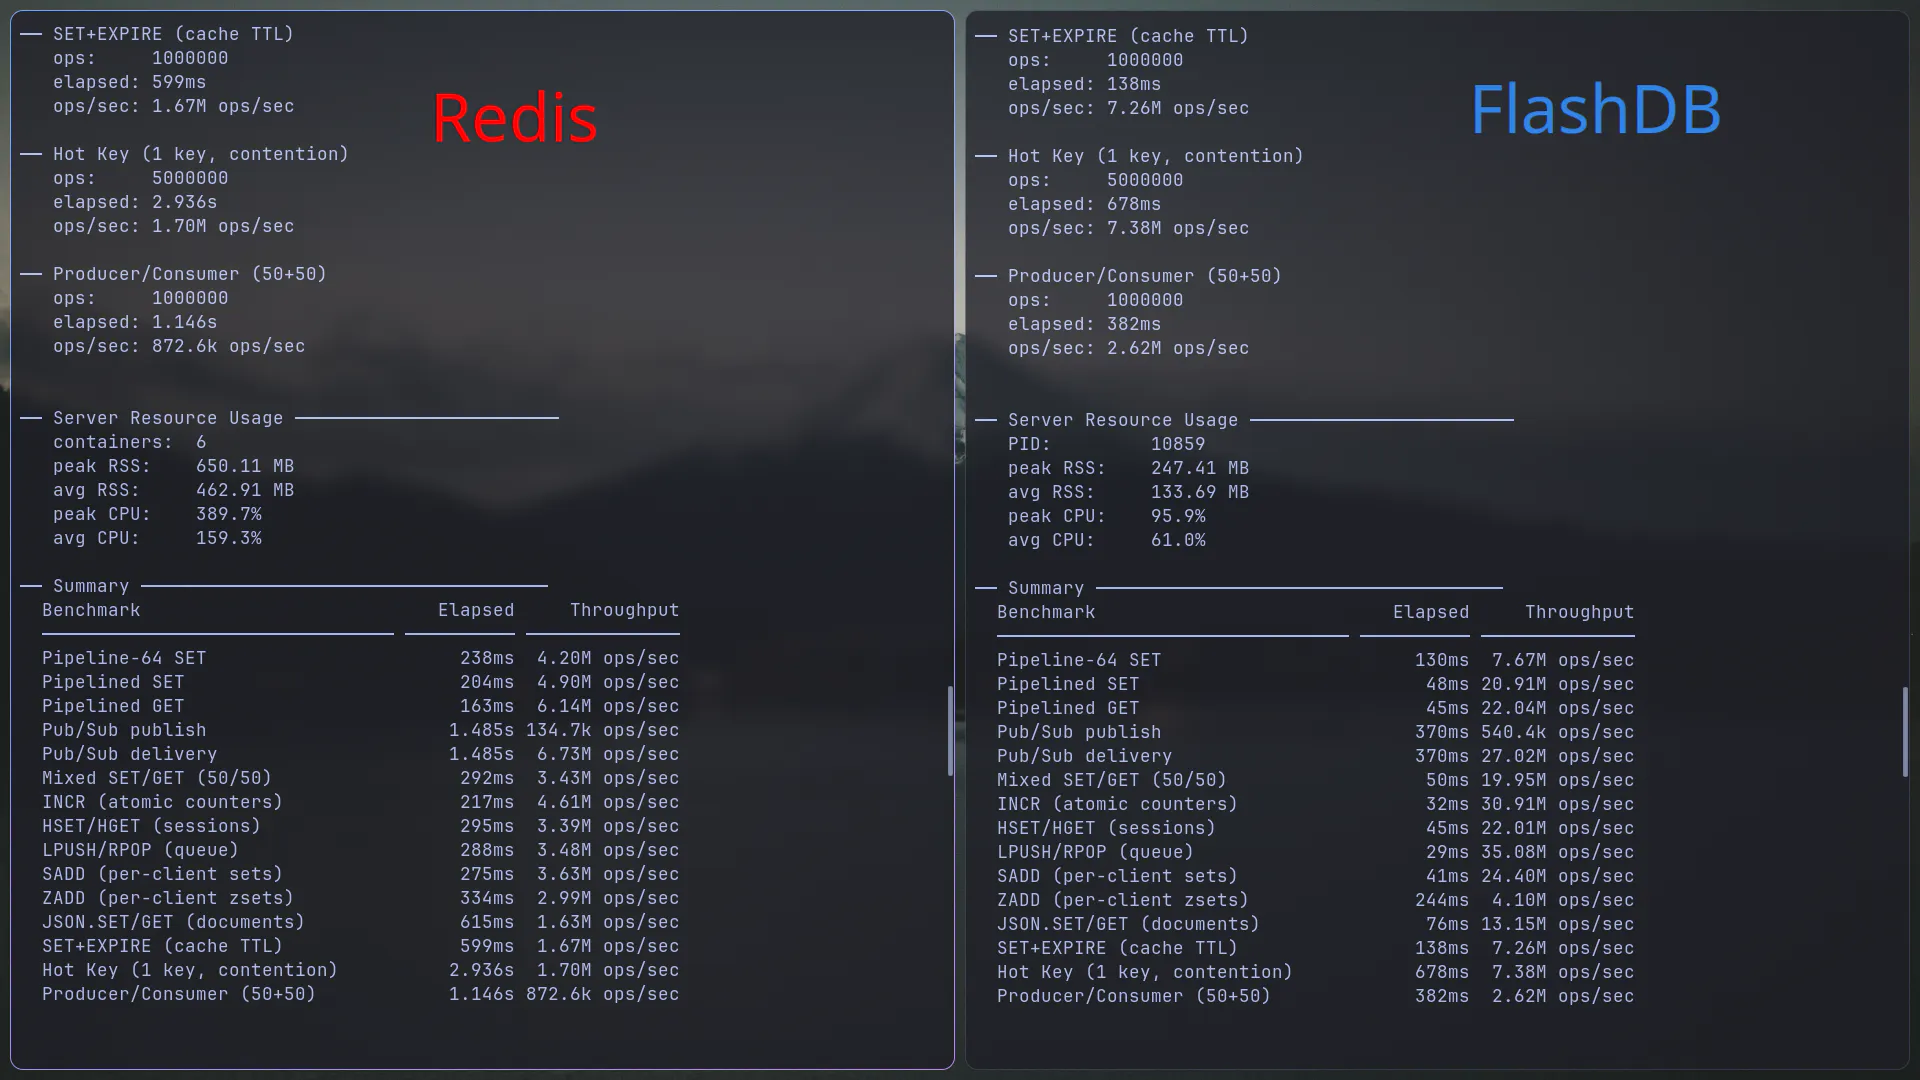Viewport: 1920px width, 1080px height.
Task: Click FlashDB '30.91M ops/sec' INCR throughput
Action: pos(1558,804)
